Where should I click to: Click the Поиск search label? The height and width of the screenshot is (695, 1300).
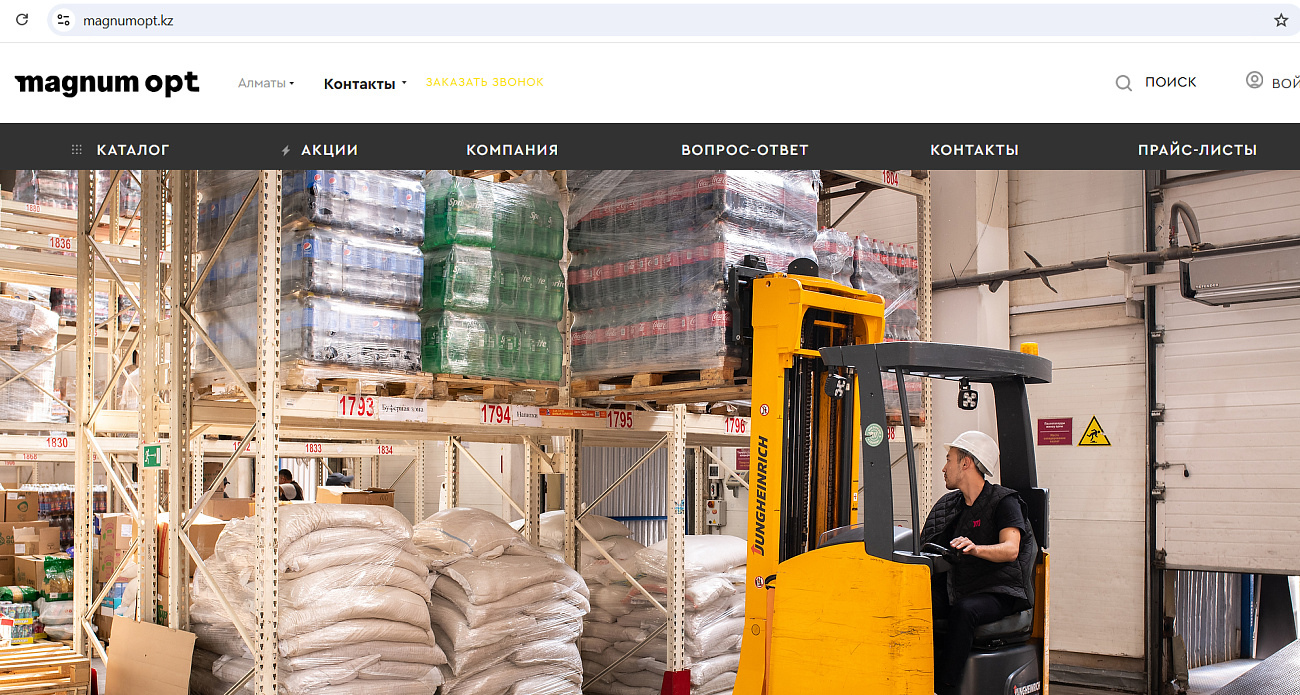pos(1171,82)
